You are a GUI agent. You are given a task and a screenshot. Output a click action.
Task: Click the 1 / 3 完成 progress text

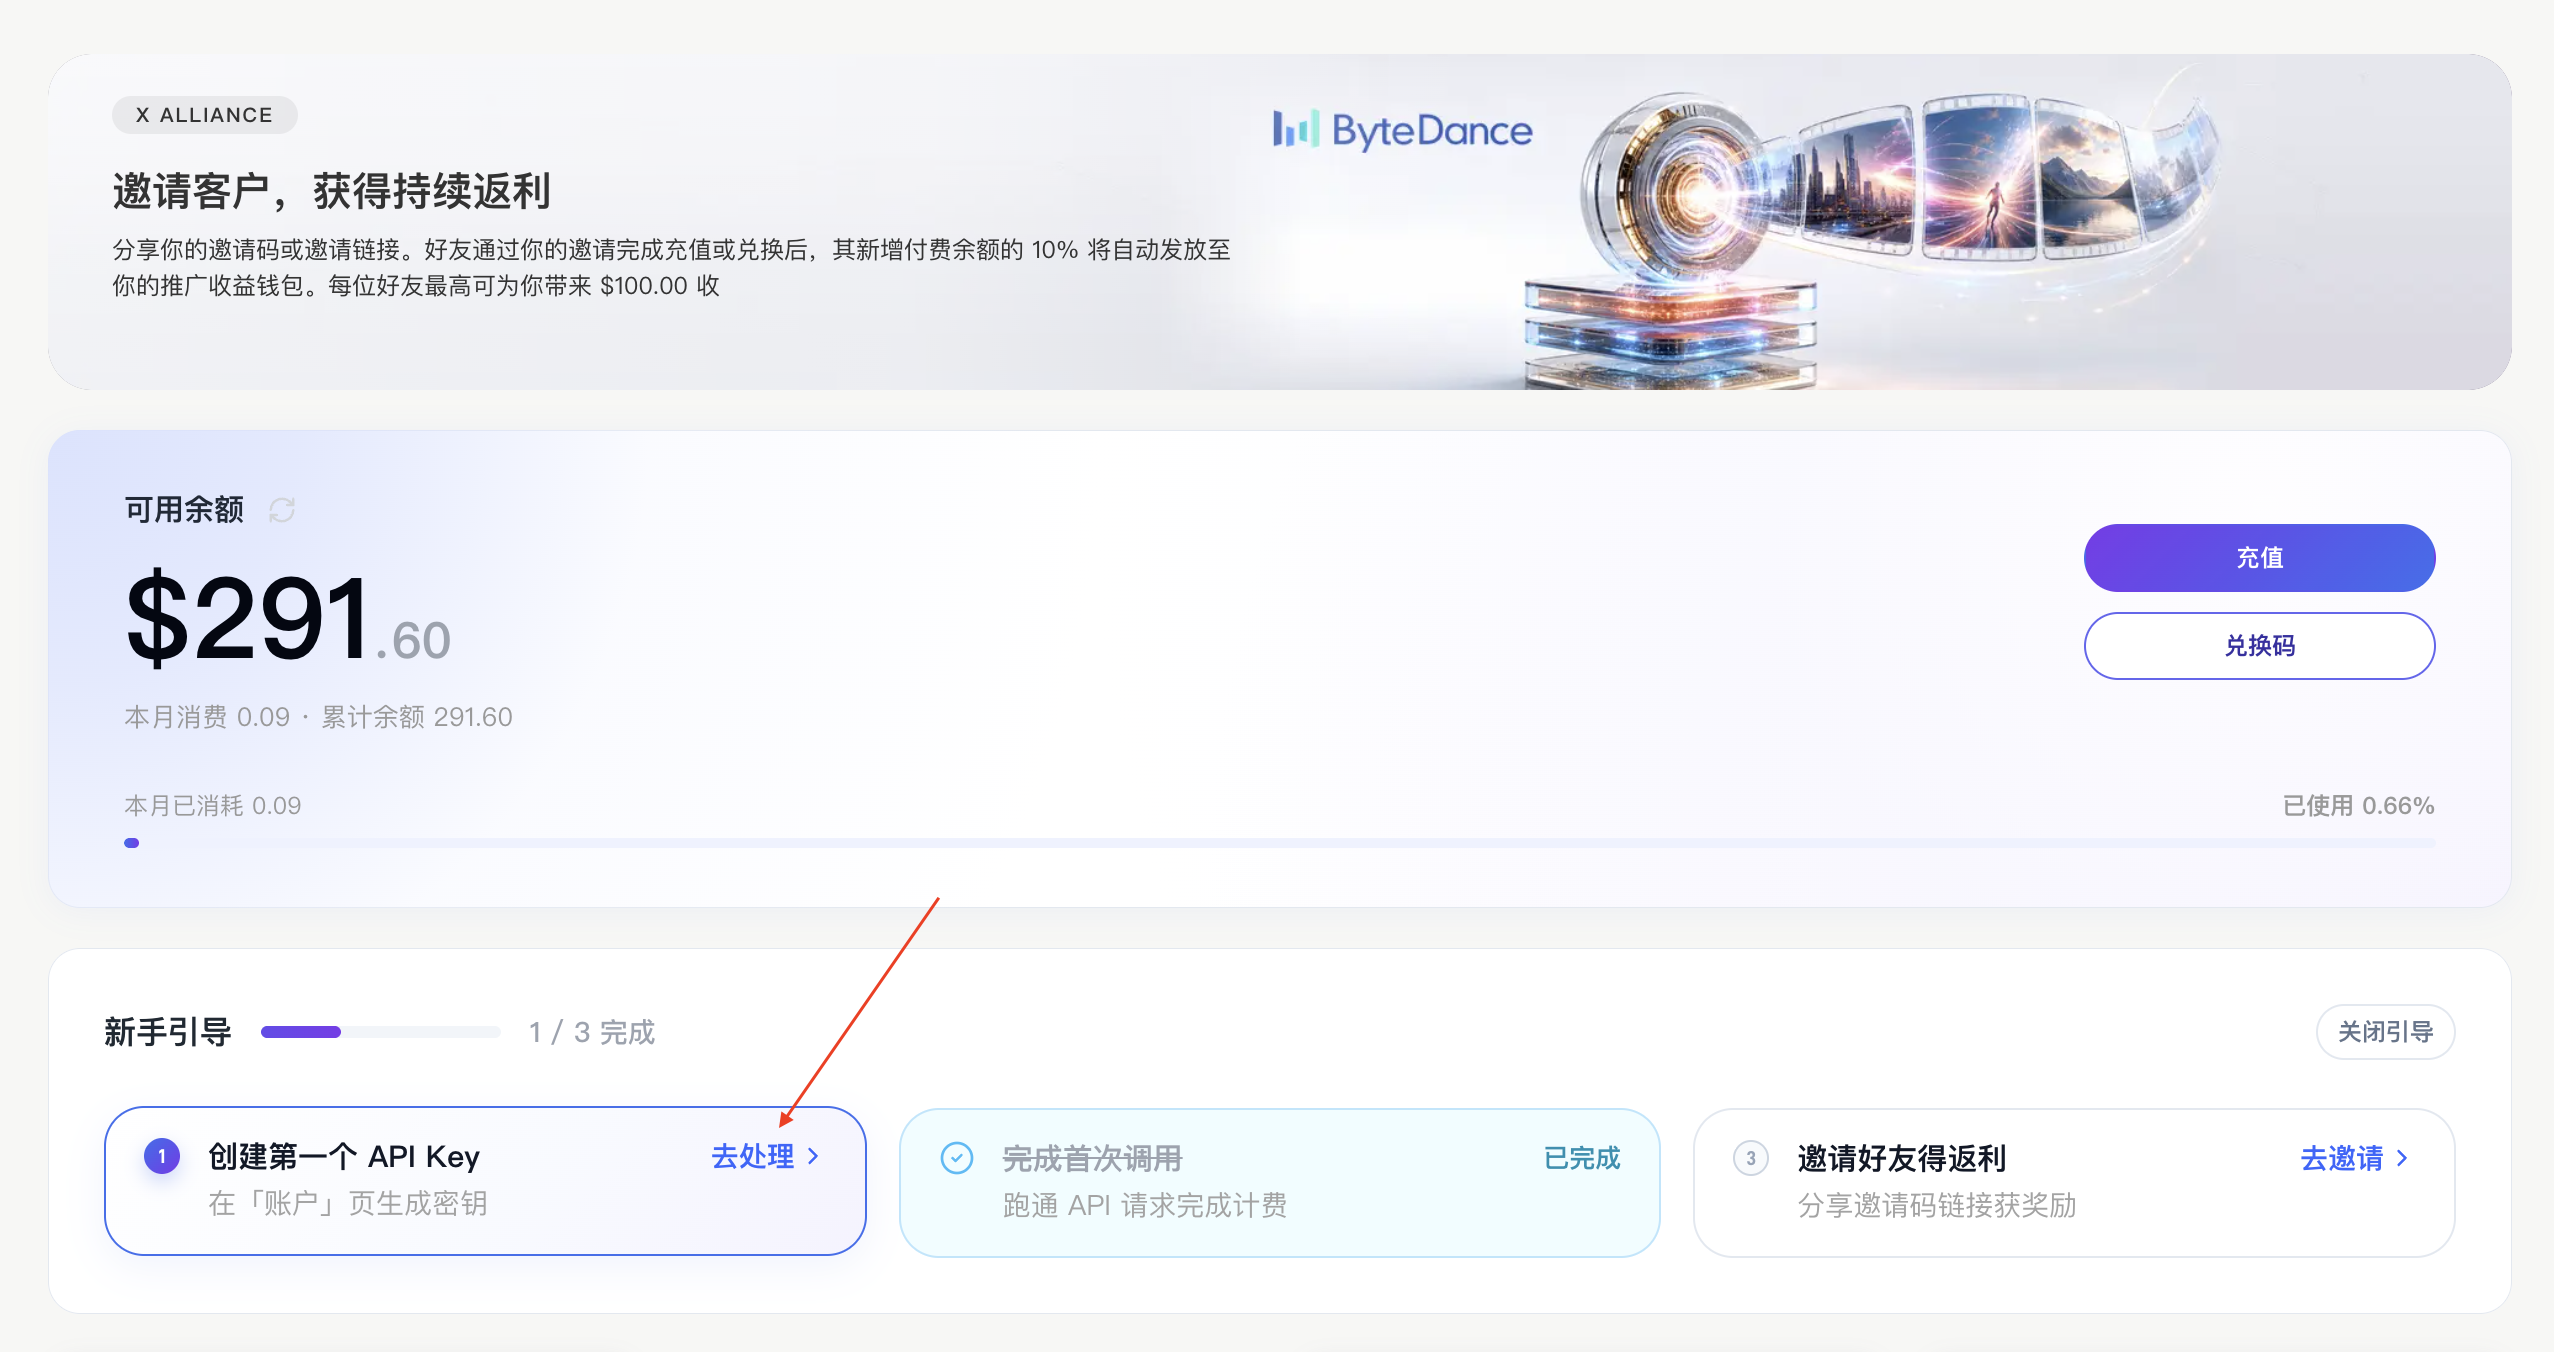point(592,1032)
